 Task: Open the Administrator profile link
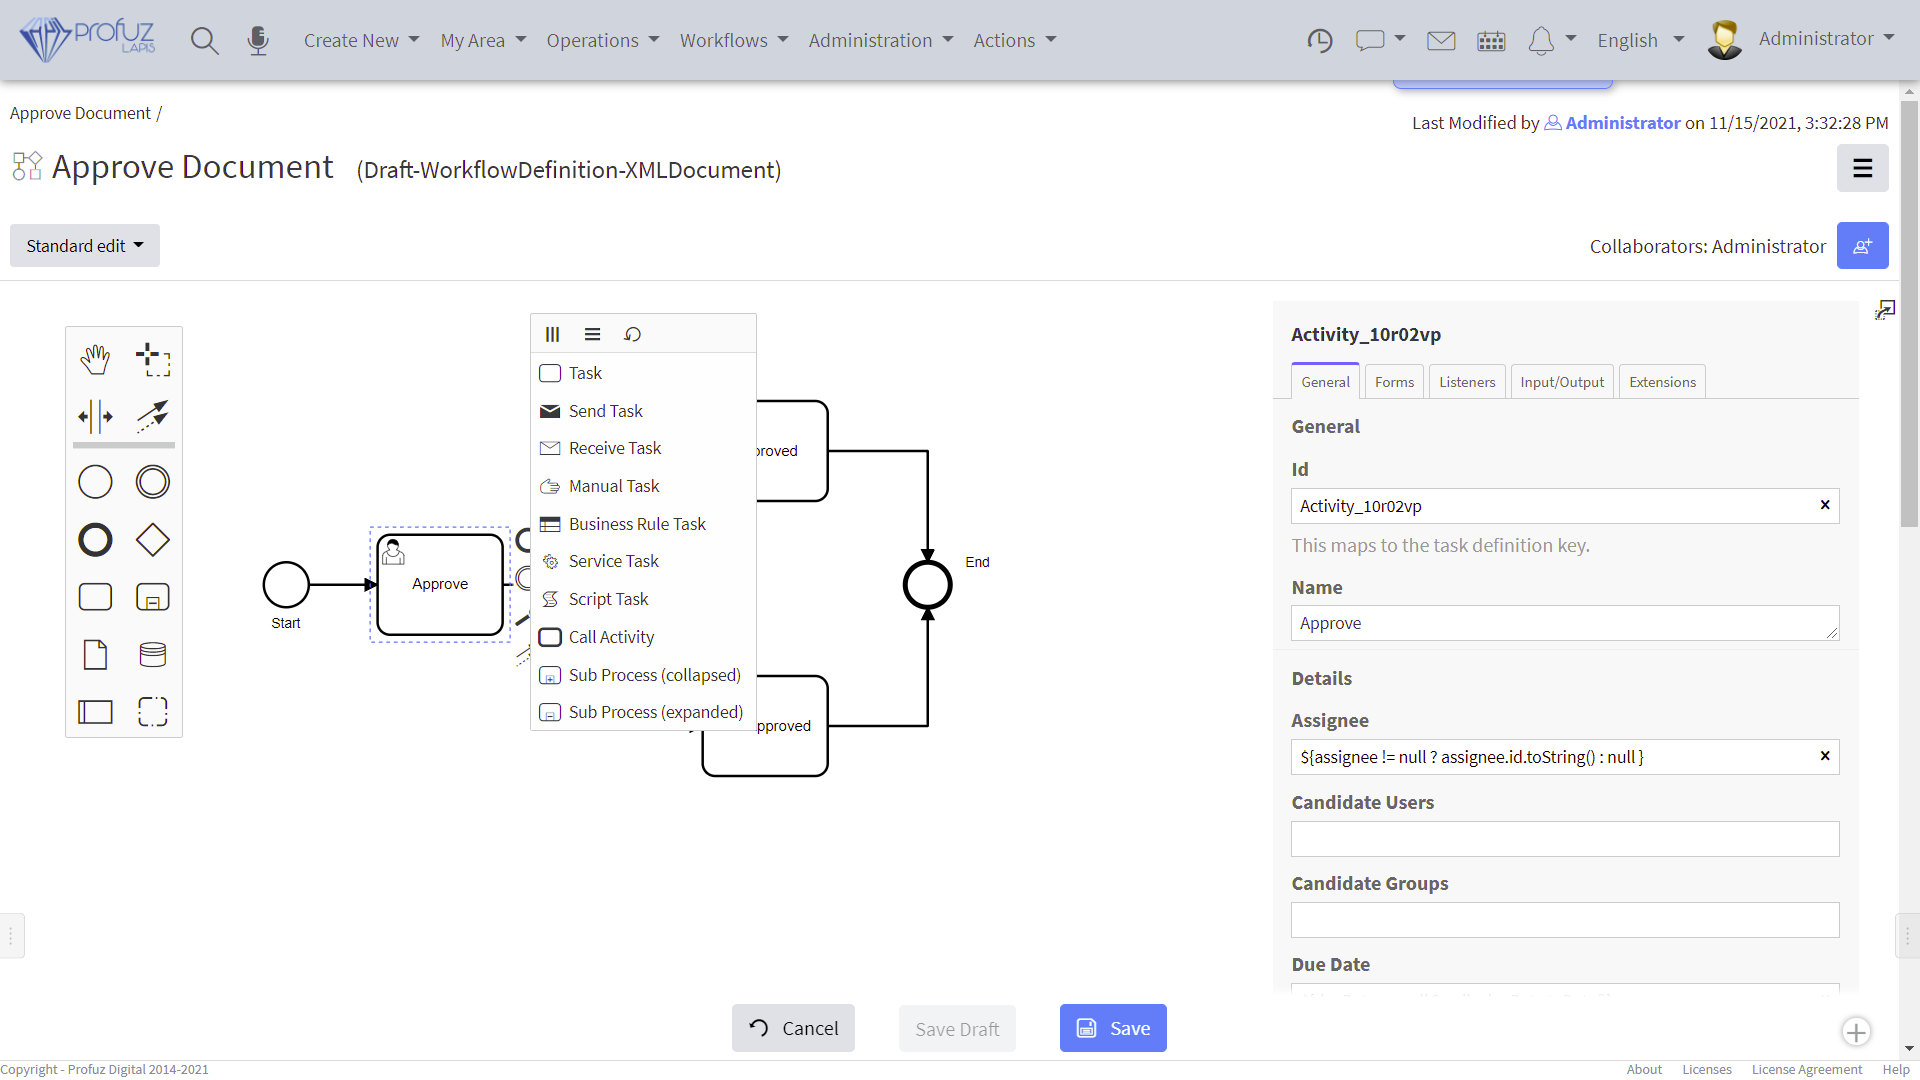(x=1622, y=123)
